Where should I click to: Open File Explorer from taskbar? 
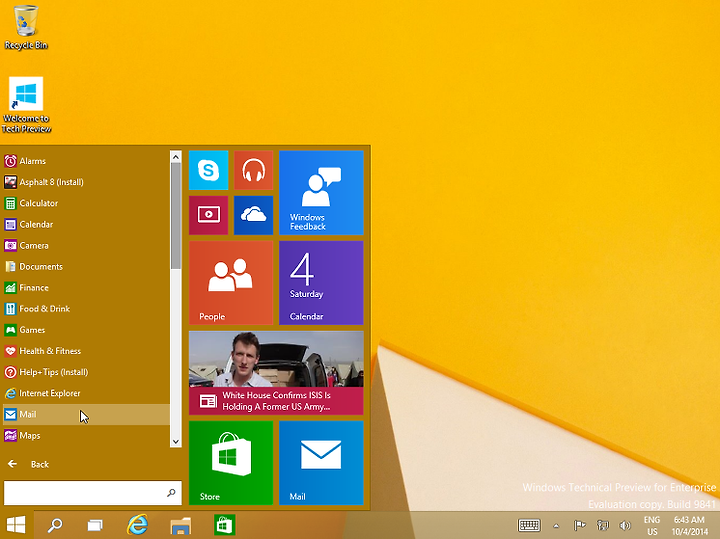click(x=180, y=525)
